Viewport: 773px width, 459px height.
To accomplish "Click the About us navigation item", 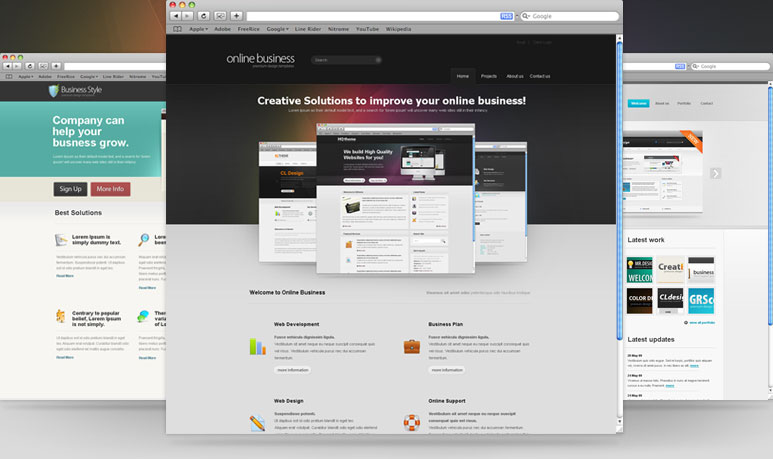I will coord(515,76).
